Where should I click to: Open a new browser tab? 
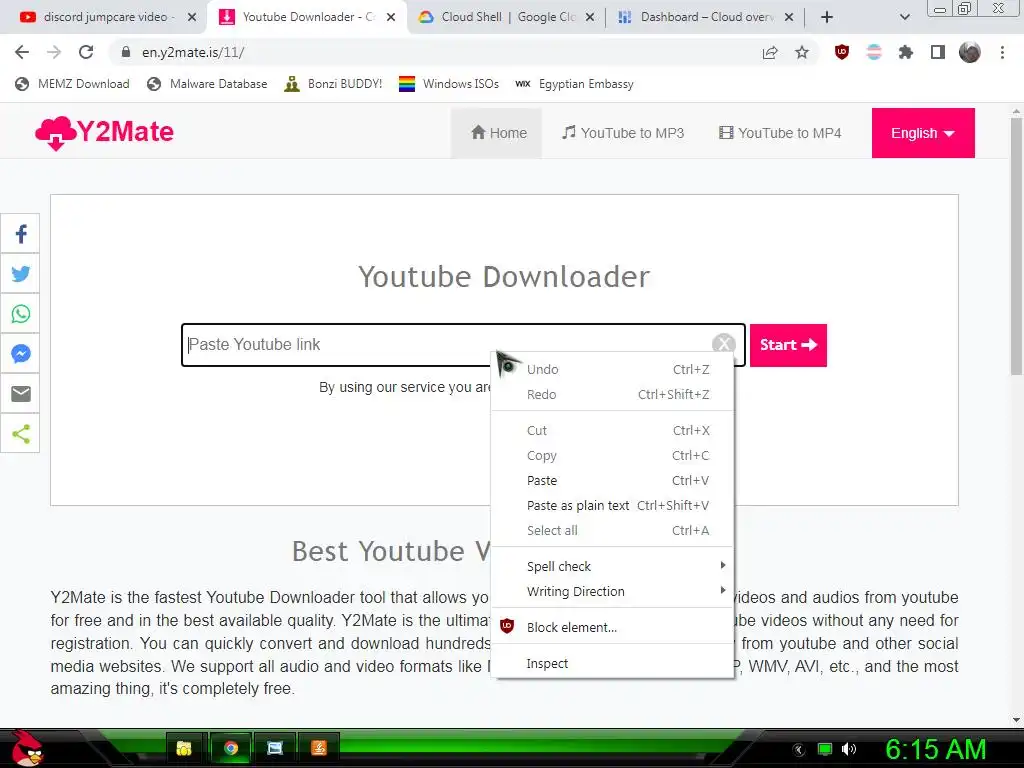tap(827, 17)
